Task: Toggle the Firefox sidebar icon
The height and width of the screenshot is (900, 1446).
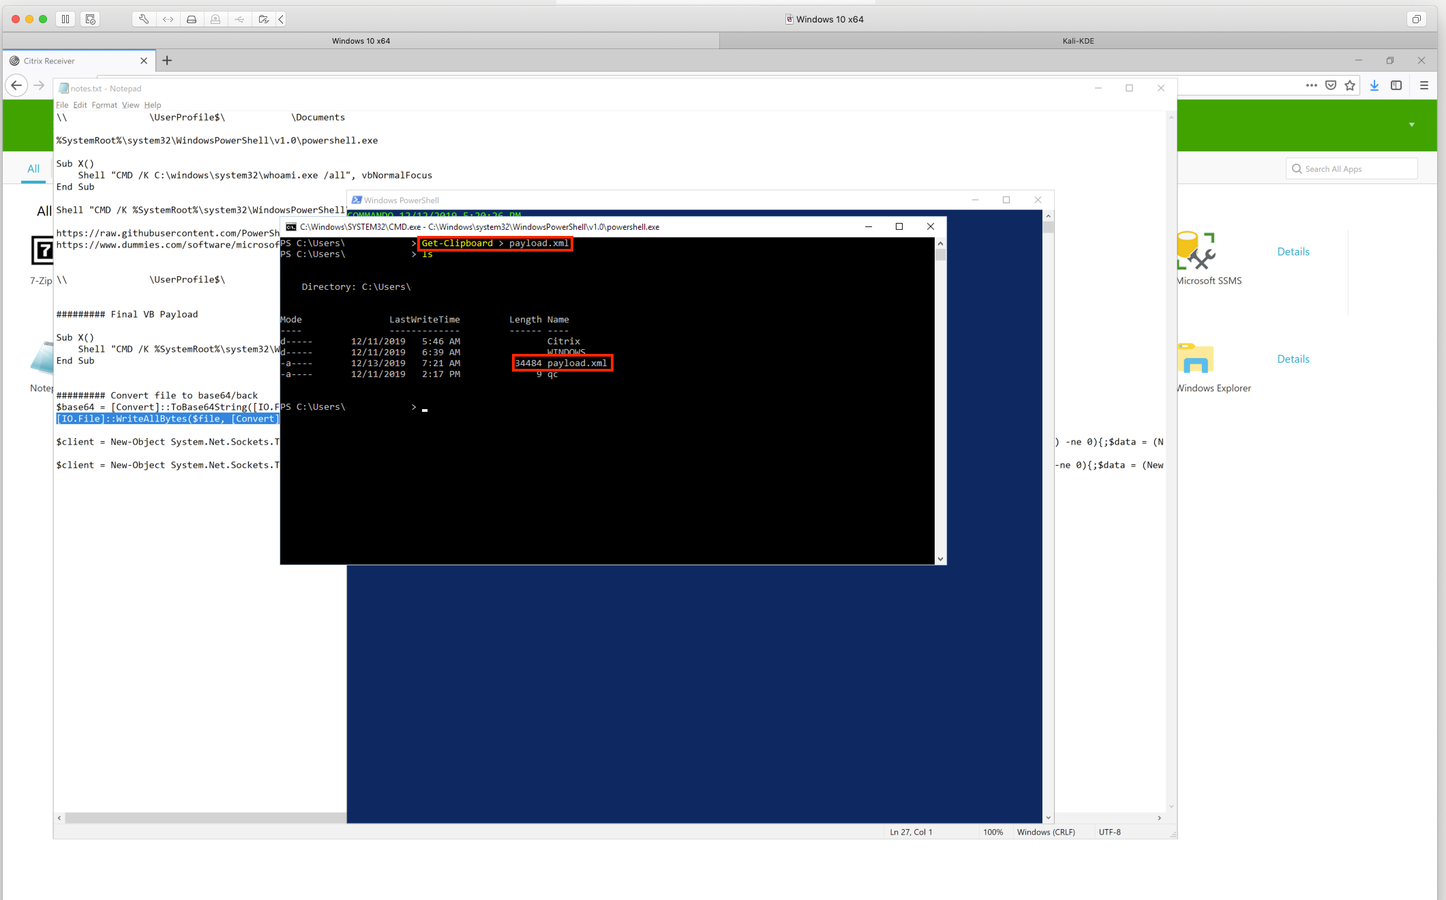Action: [x=1396, y=86]
